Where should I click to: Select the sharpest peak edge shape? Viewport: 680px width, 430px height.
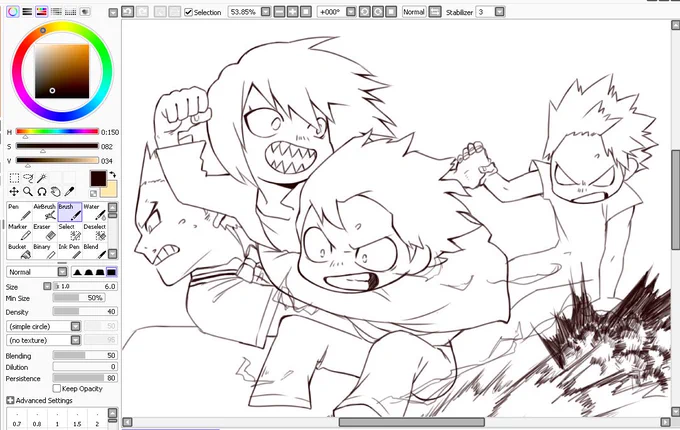point(77,272)
